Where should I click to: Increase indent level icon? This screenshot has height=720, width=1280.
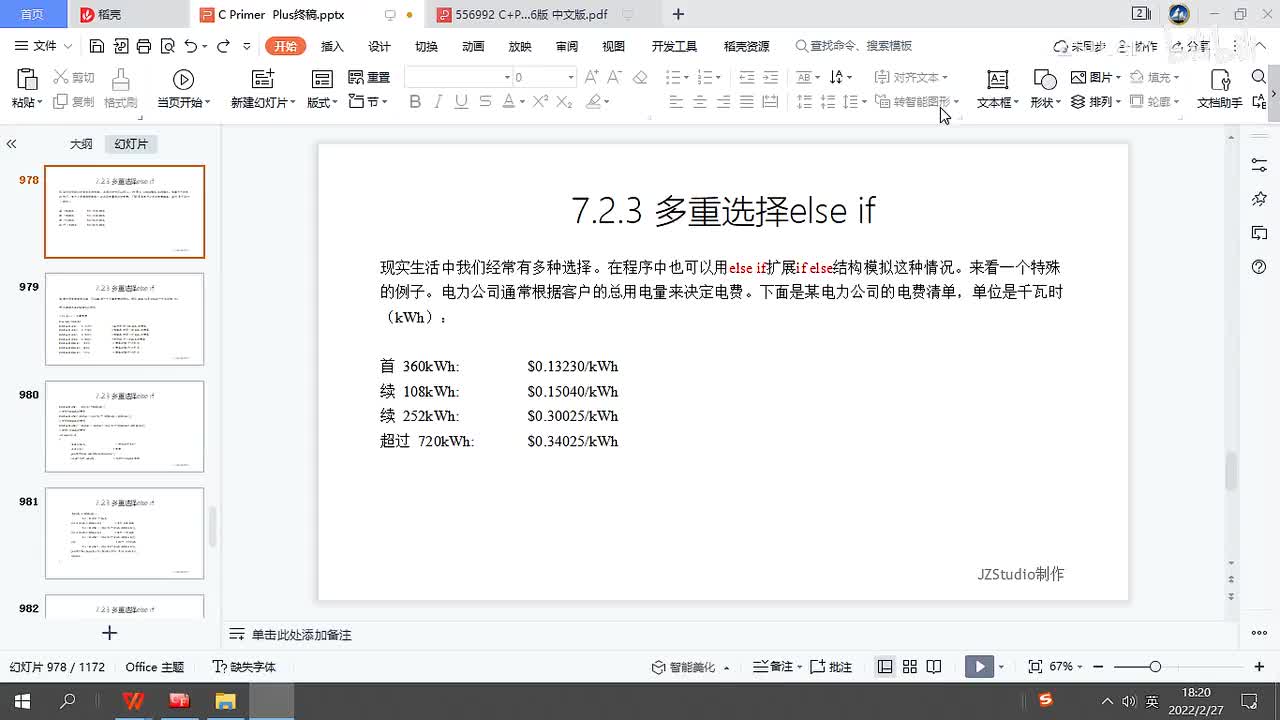(770, 77)
